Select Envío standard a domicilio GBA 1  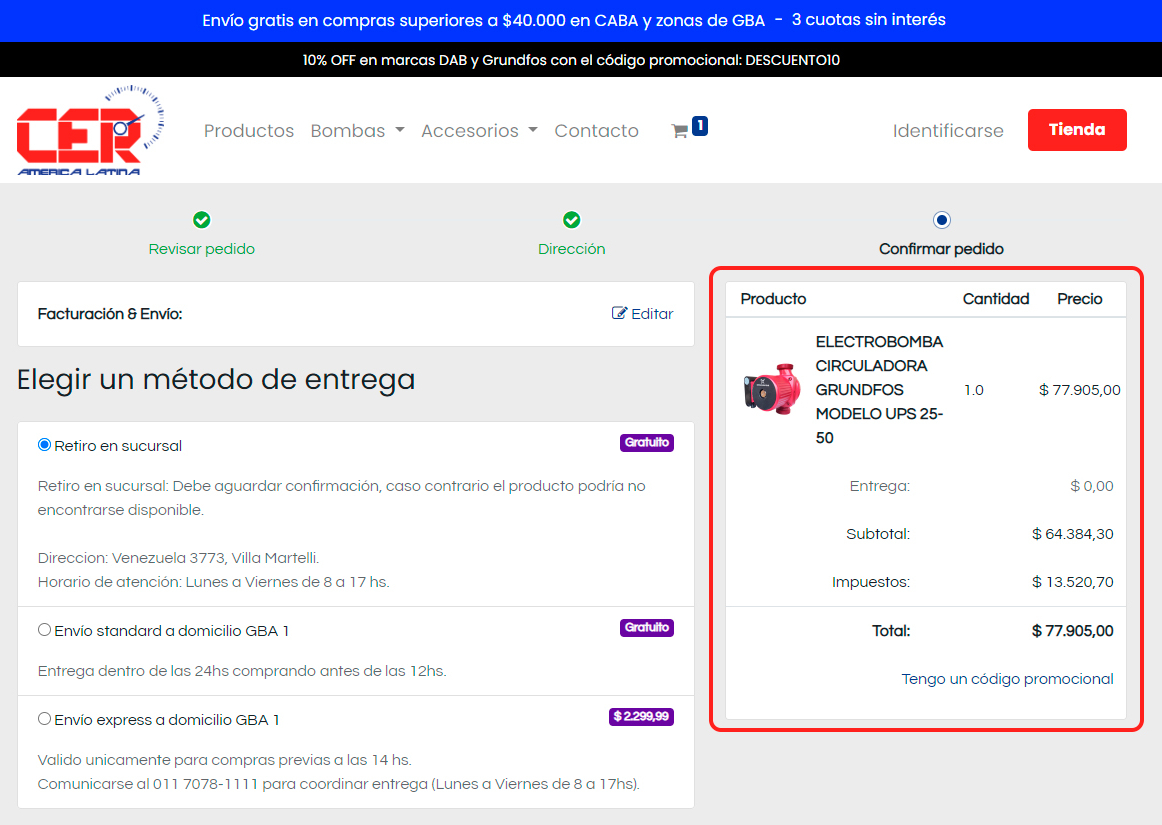click(44, 630)
